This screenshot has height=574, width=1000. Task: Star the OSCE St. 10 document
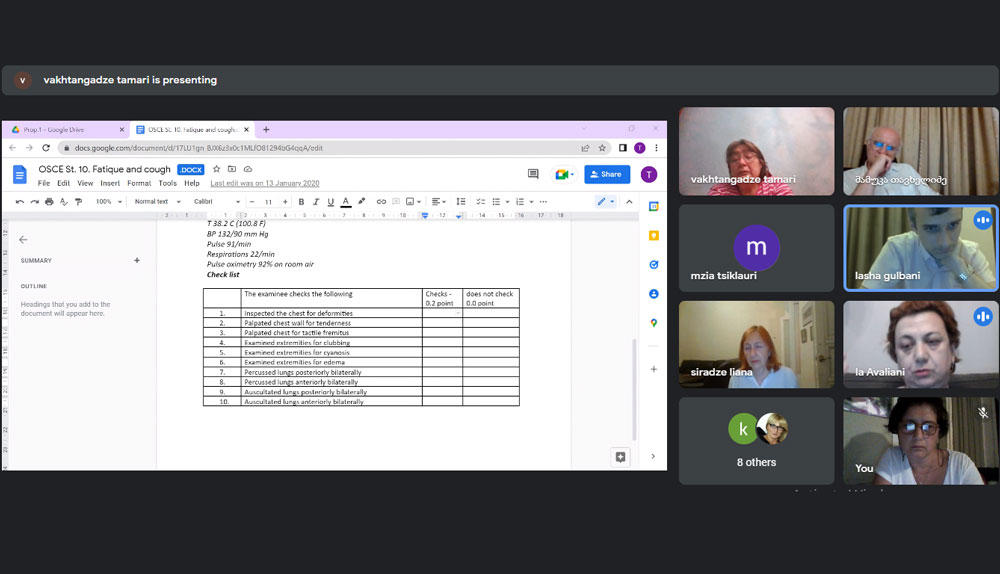click(216, 169)
